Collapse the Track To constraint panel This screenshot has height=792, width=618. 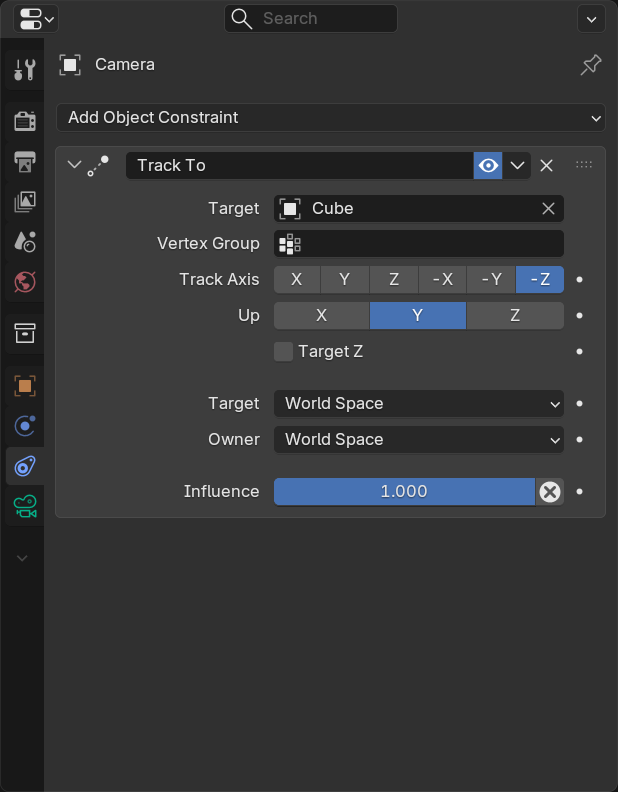(74, 165)
